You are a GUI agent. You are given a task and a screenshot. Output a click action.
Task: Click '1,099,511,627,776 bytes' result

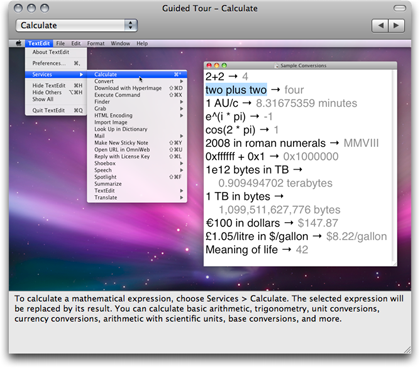(x=279, y=210)
